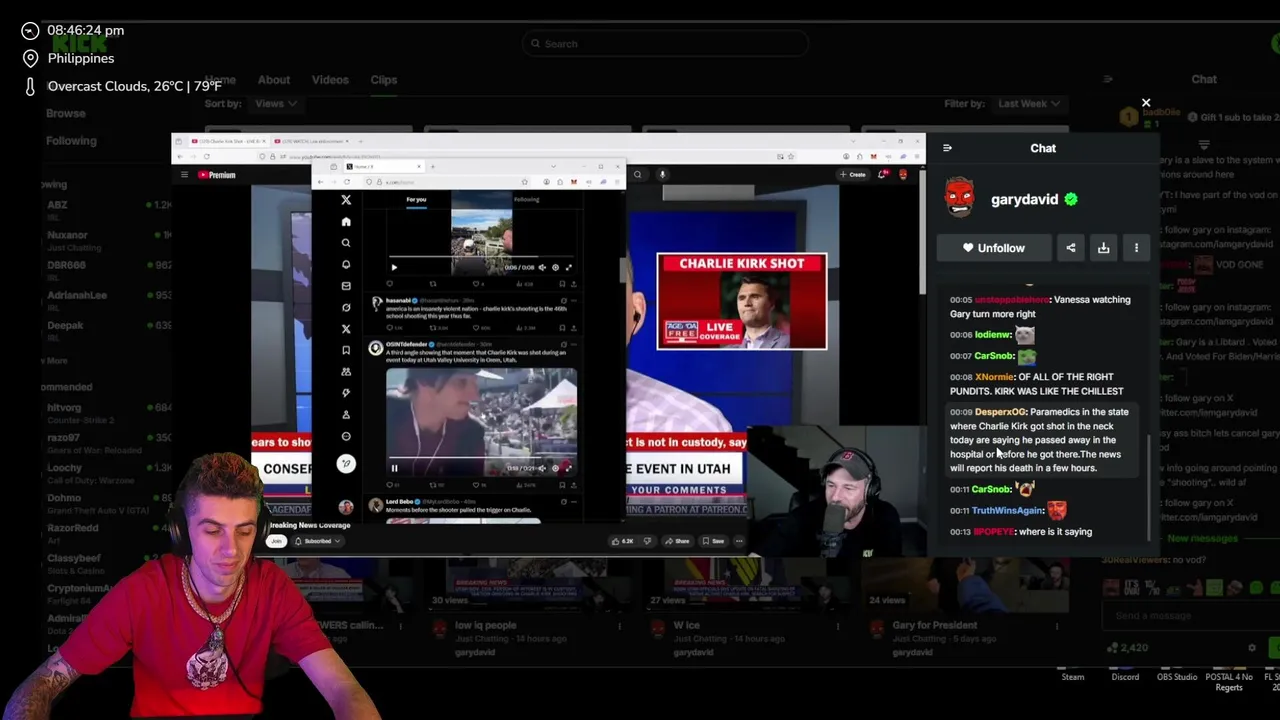Dislike the YouTube video in clip
The image size is (1280, 720).
(647, 541)
